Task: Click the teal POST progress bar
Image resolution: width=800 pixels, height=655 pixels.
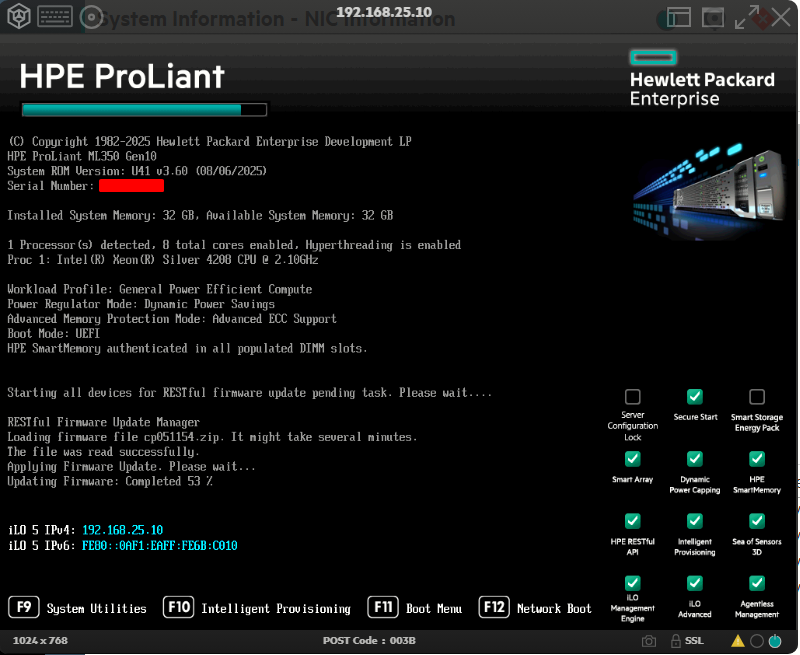Action: click(x=144, y=110)
